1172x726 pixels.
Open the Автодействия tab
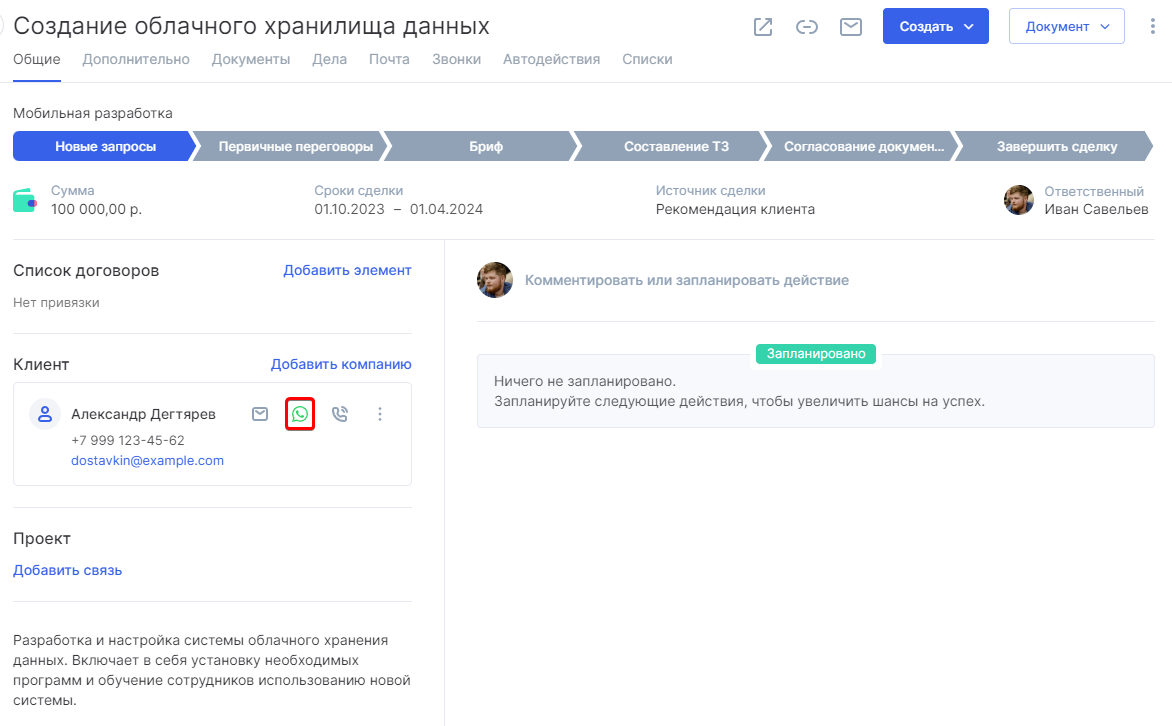[x=551, y=59]
